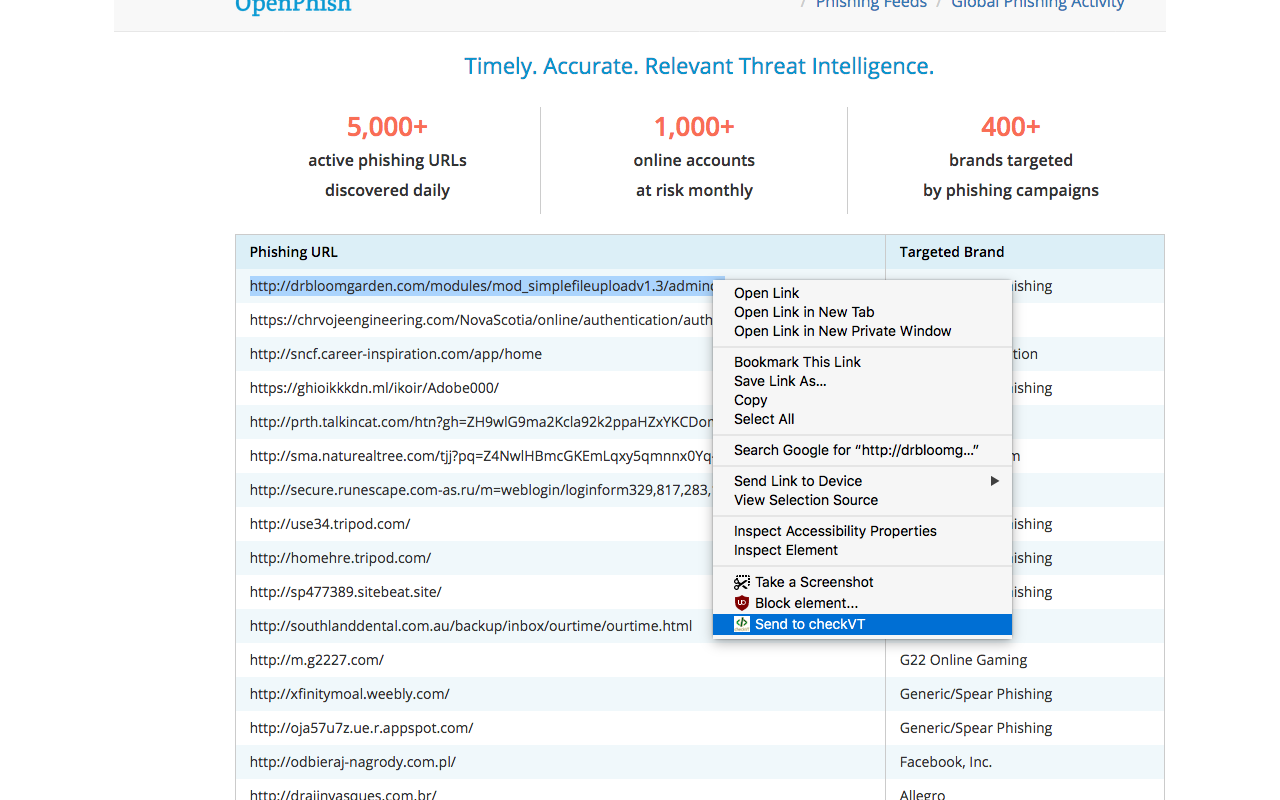This screenshot has width=1280, height=800.
Task: Click the red uBlock shield icon
Action: pos(742,603)
